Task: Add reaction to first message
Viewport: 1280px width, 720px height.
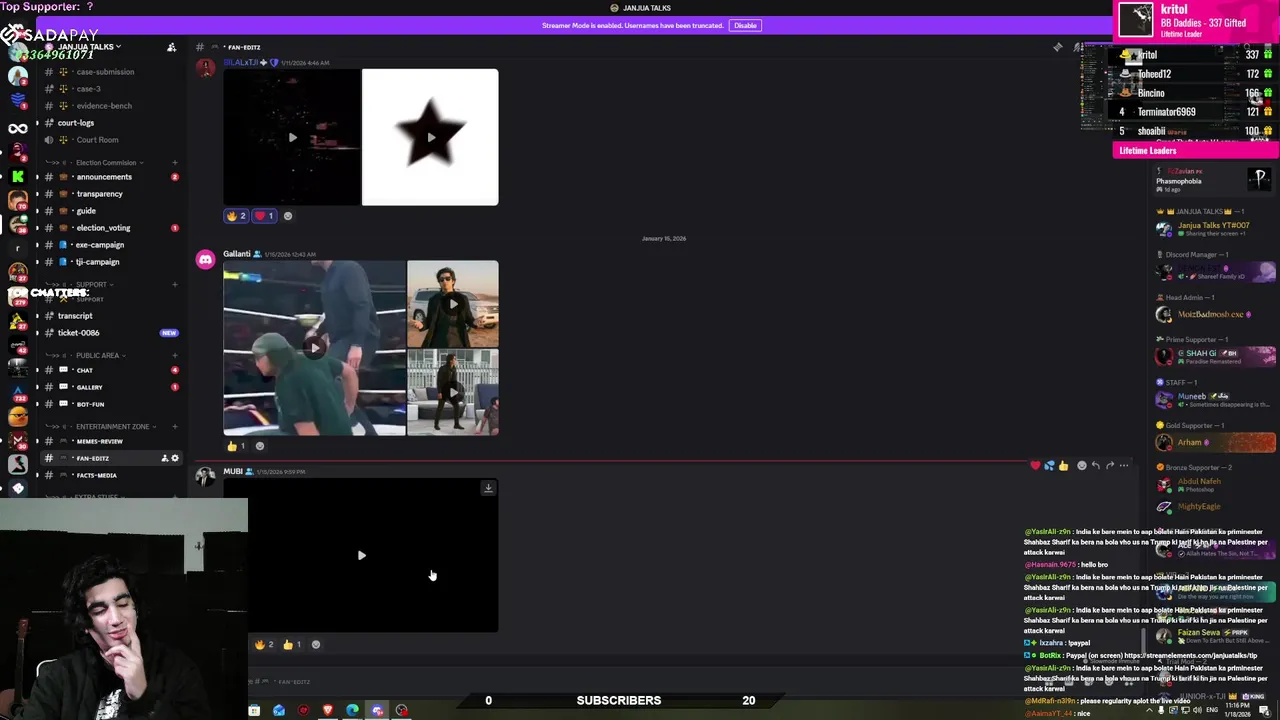Action: 288,216
